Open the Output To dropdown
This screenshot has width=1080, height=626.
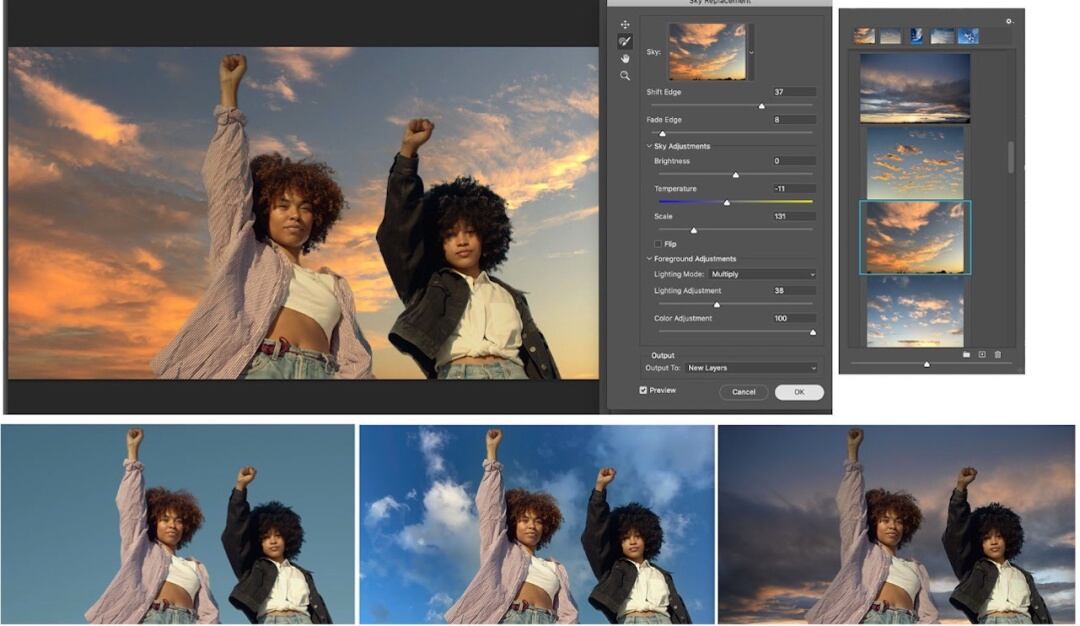click(751, 368)
